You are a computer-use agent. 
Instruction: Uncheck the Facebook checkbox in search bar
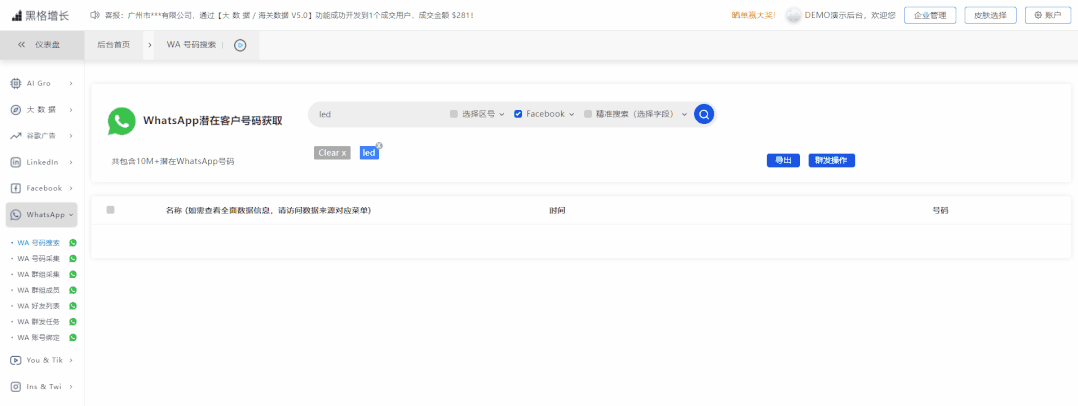(518, 115)
